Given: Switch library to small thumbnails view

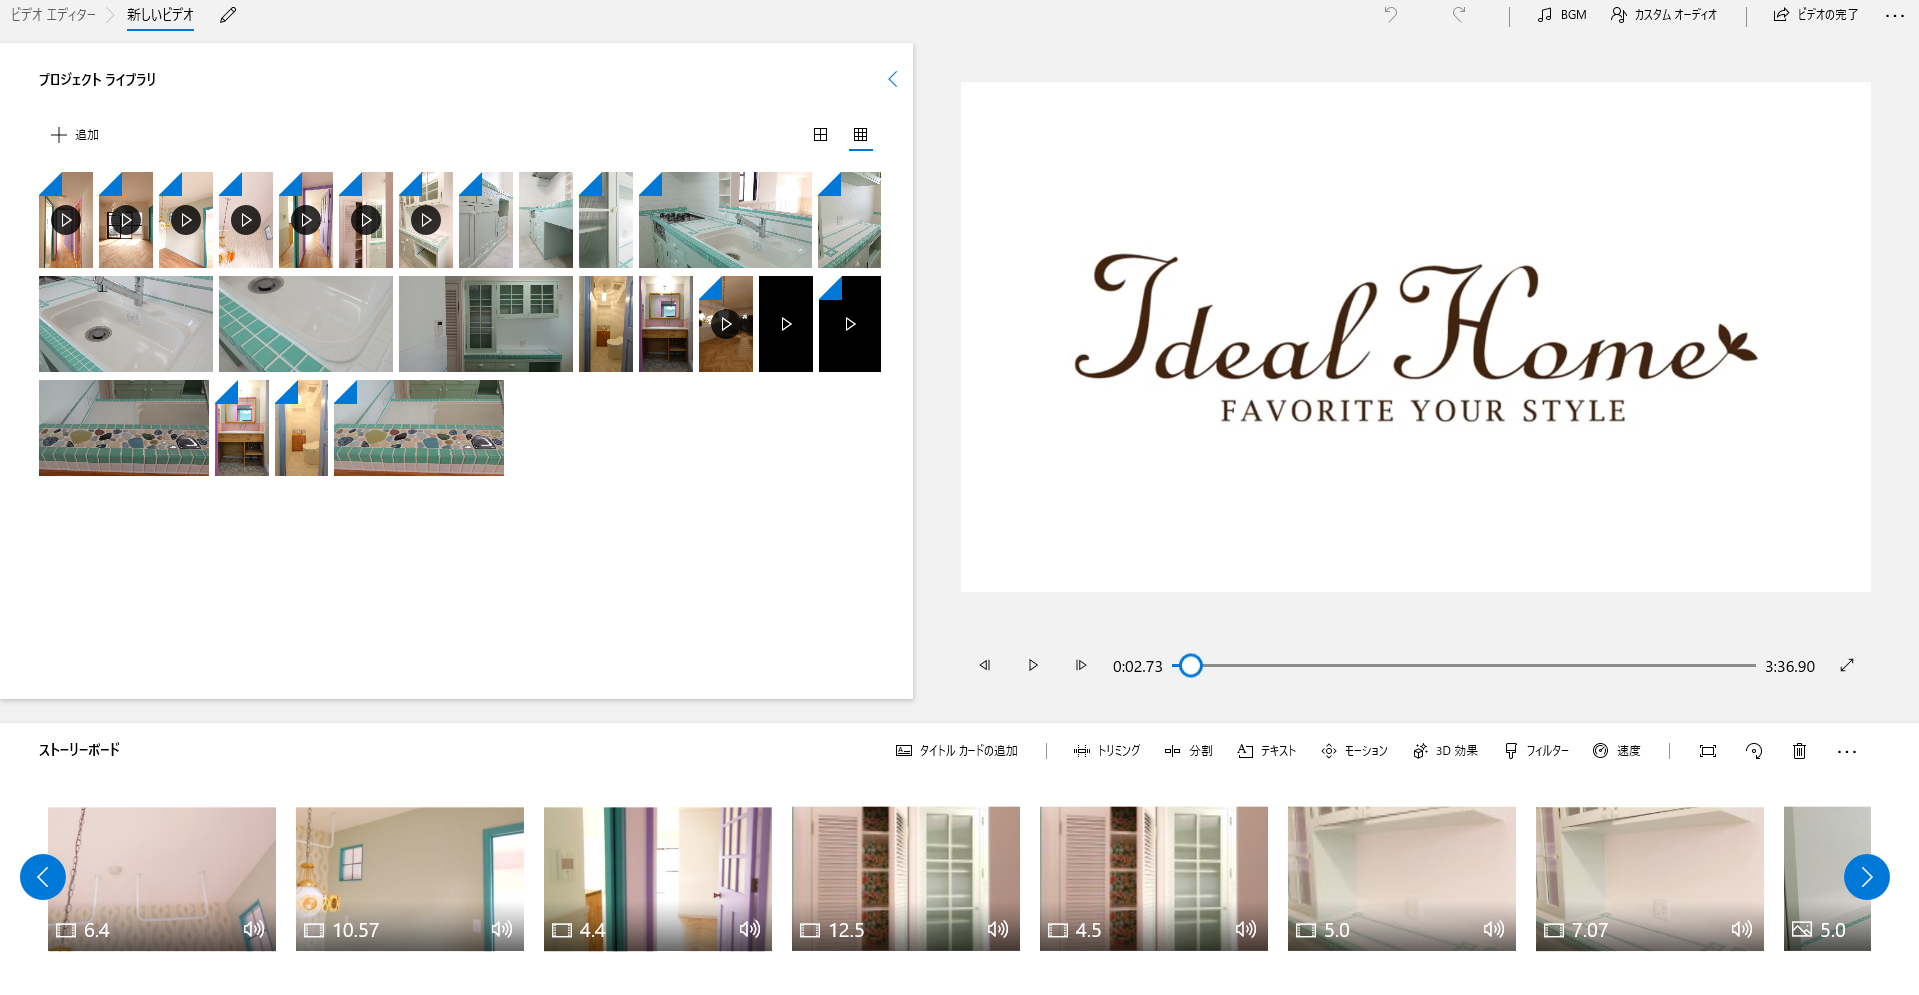Looking at the screenshot, I should (860, 135).
